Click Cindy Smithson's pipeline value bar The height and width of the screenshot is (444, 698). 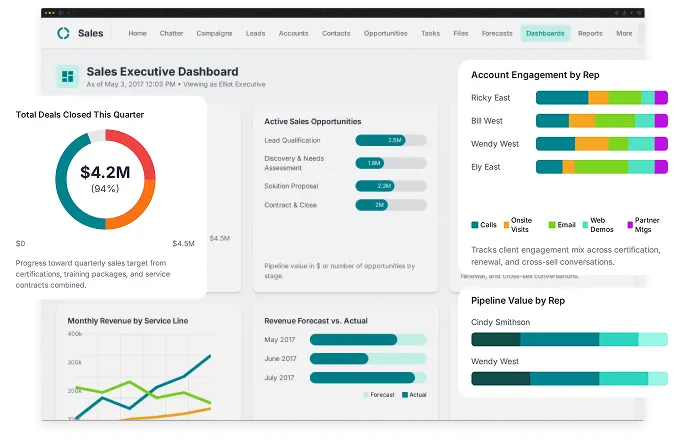coord(569,340)
